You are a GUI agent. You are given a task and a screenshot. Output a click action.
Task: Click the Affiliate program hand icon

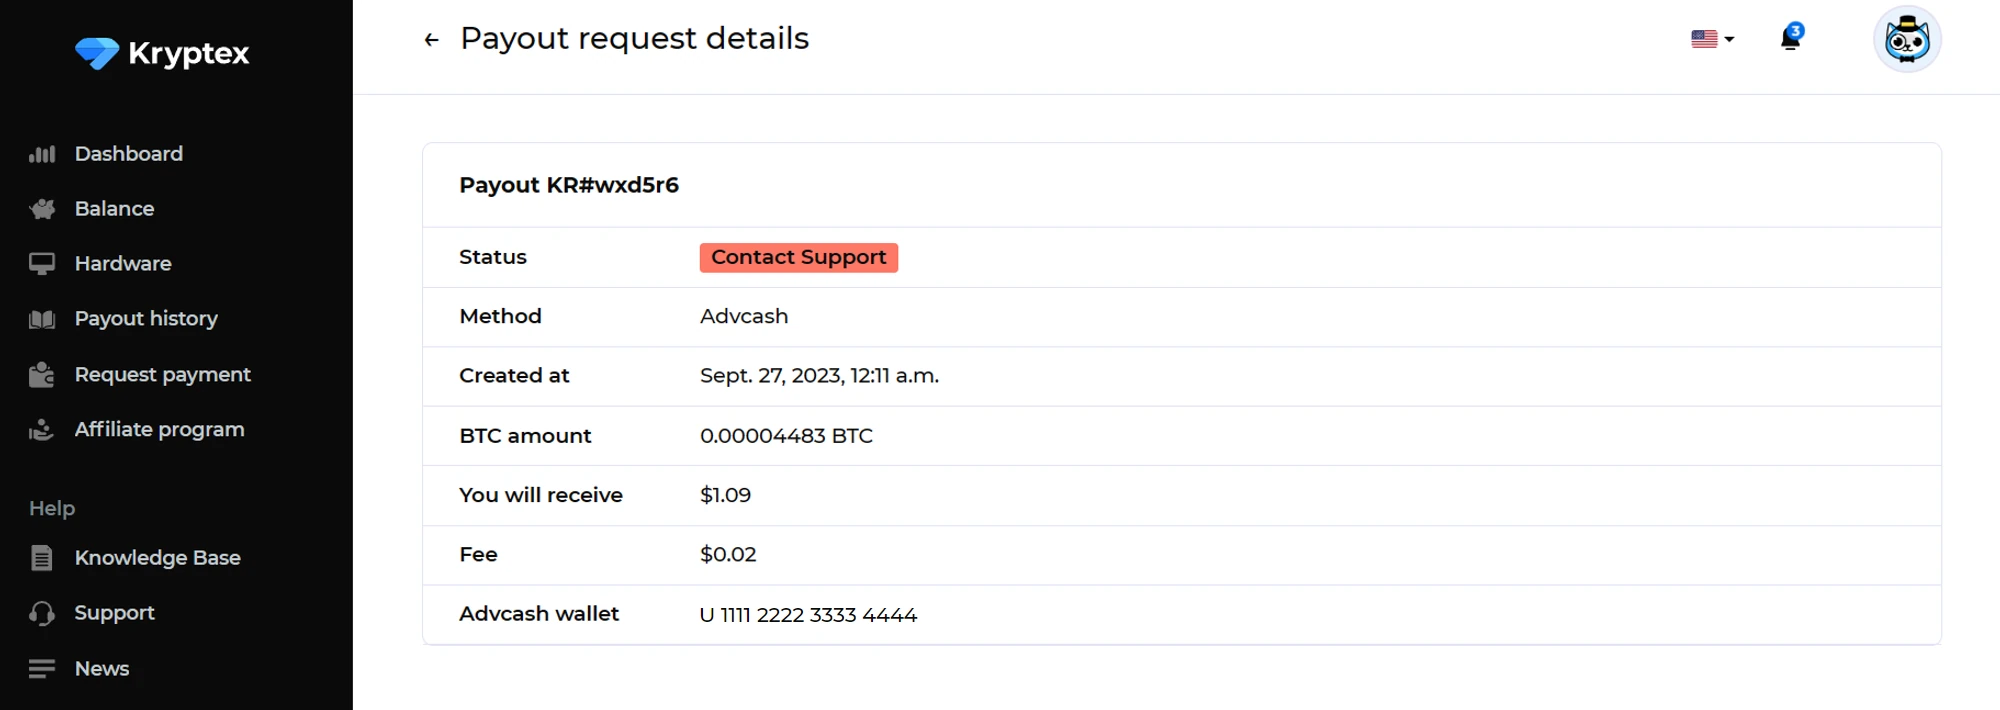pyautogui.click(x=42, y=430)
